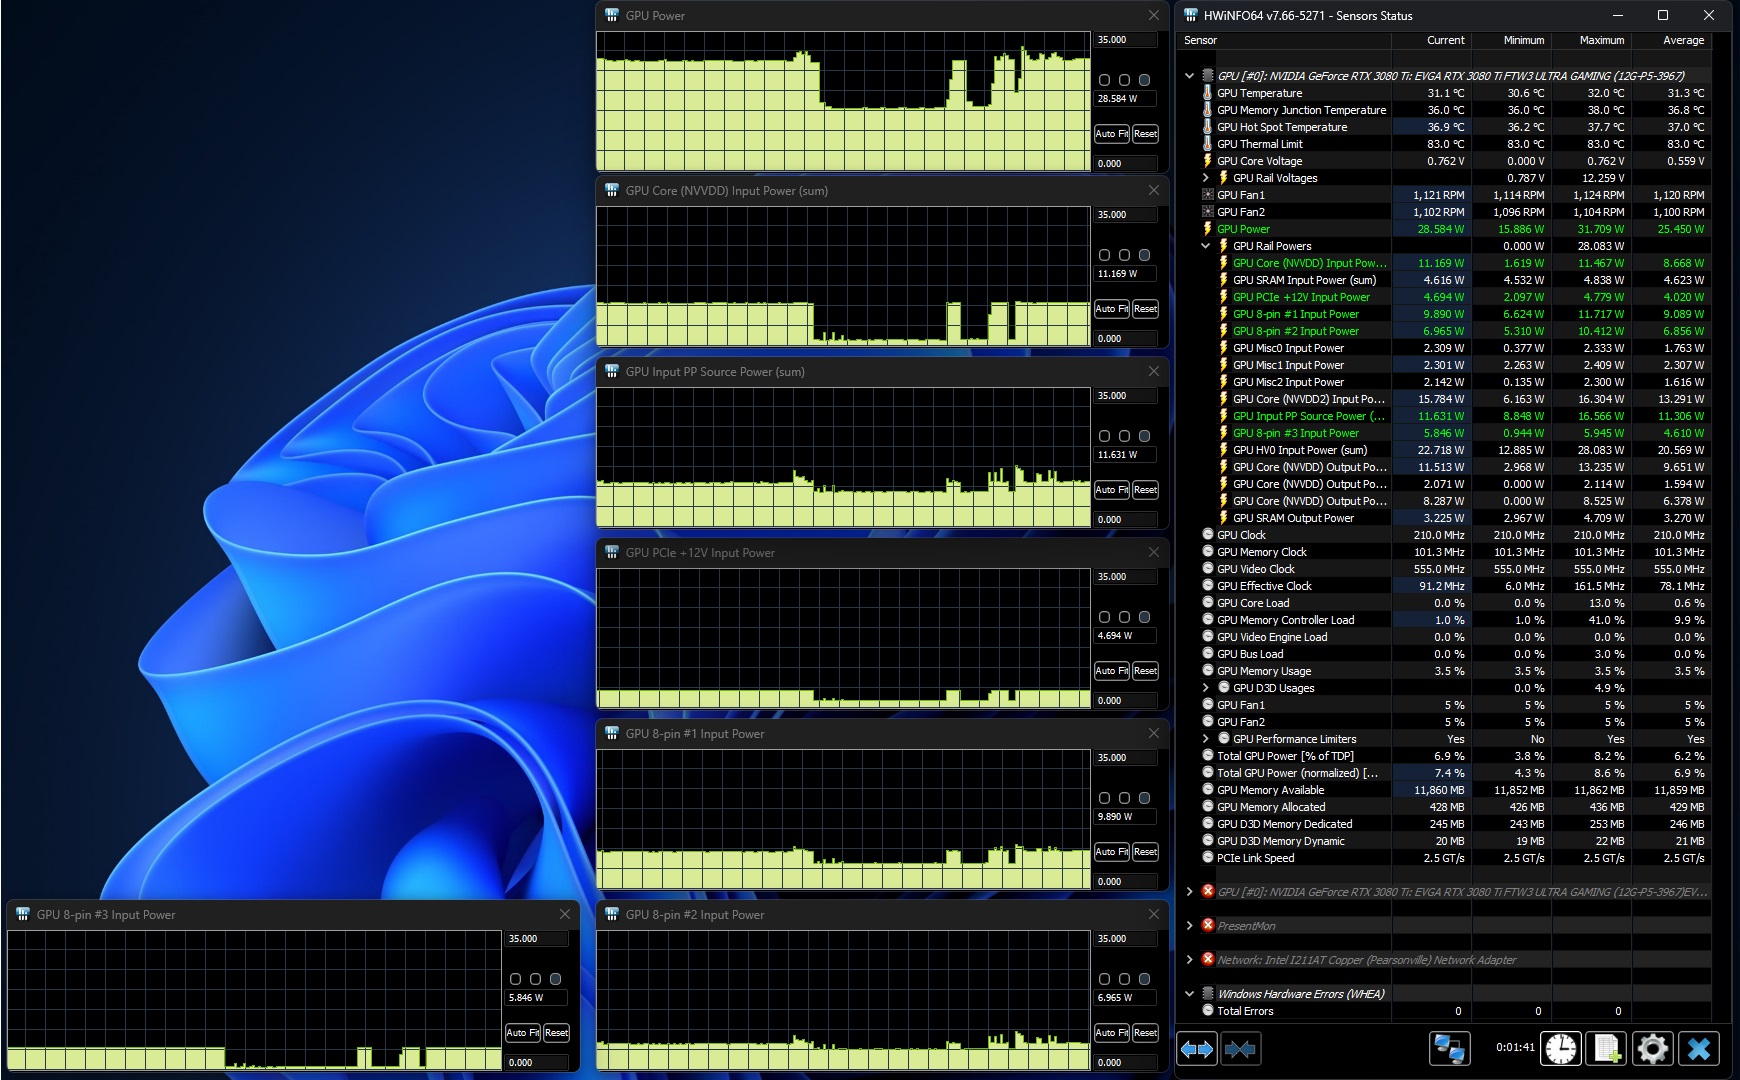
Task: Click the Minimum column header
Action: (1510, 40)
